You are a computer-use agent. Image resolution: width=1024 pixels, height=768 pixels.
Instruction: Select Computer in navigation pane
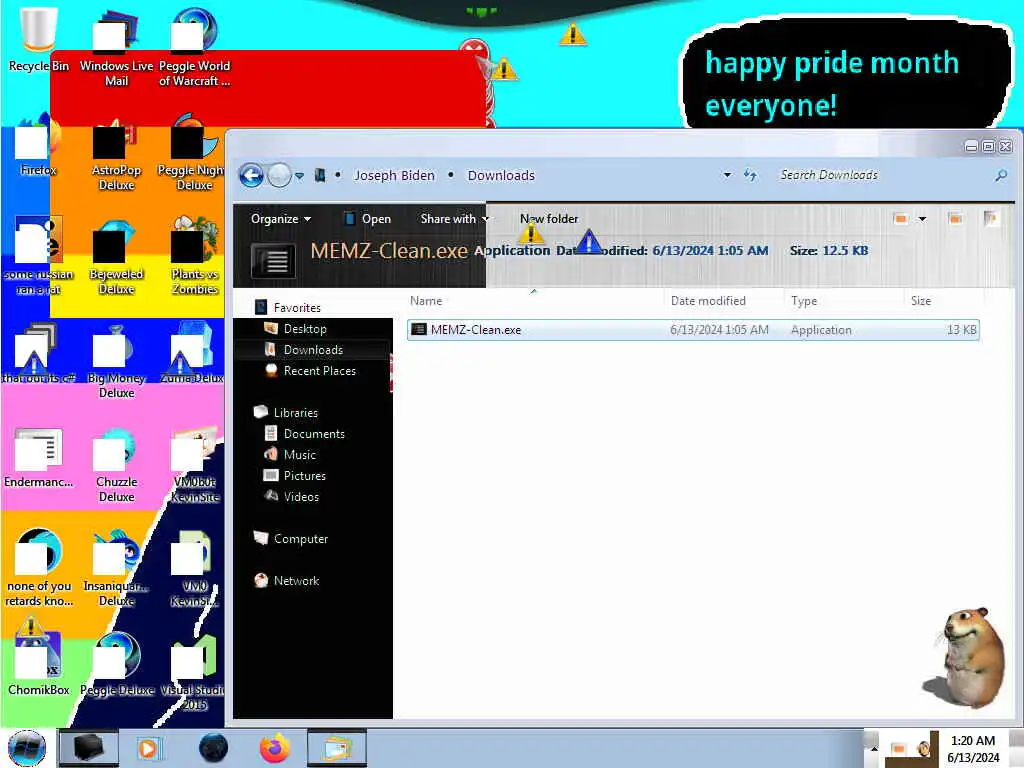click(x=291, y=538)
